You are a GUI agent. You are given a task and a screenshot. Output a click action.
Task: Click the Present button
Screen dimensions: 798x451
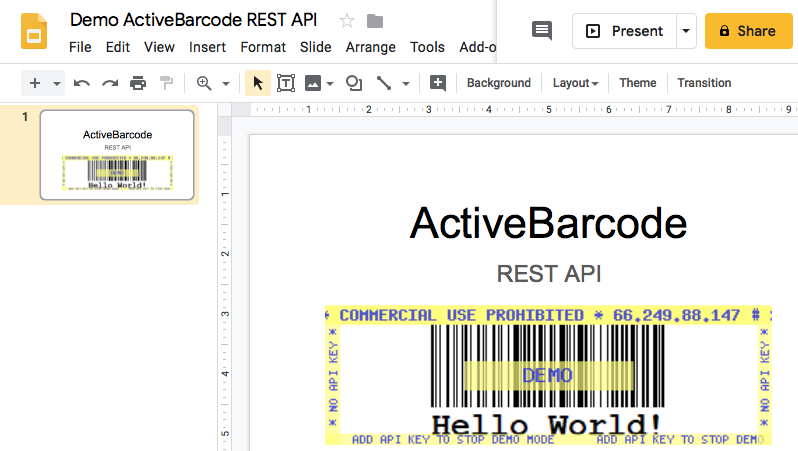(x=624, y=31)
